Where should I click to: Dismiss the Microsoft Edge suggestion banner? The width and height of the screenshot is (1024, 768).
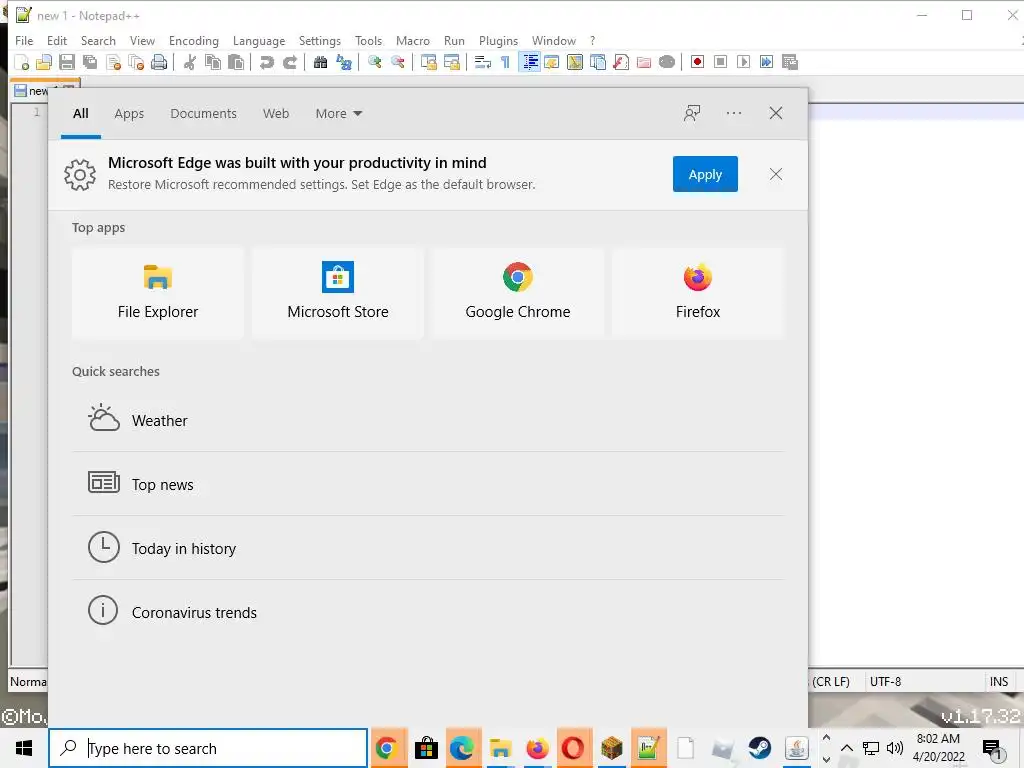(775, 174)
